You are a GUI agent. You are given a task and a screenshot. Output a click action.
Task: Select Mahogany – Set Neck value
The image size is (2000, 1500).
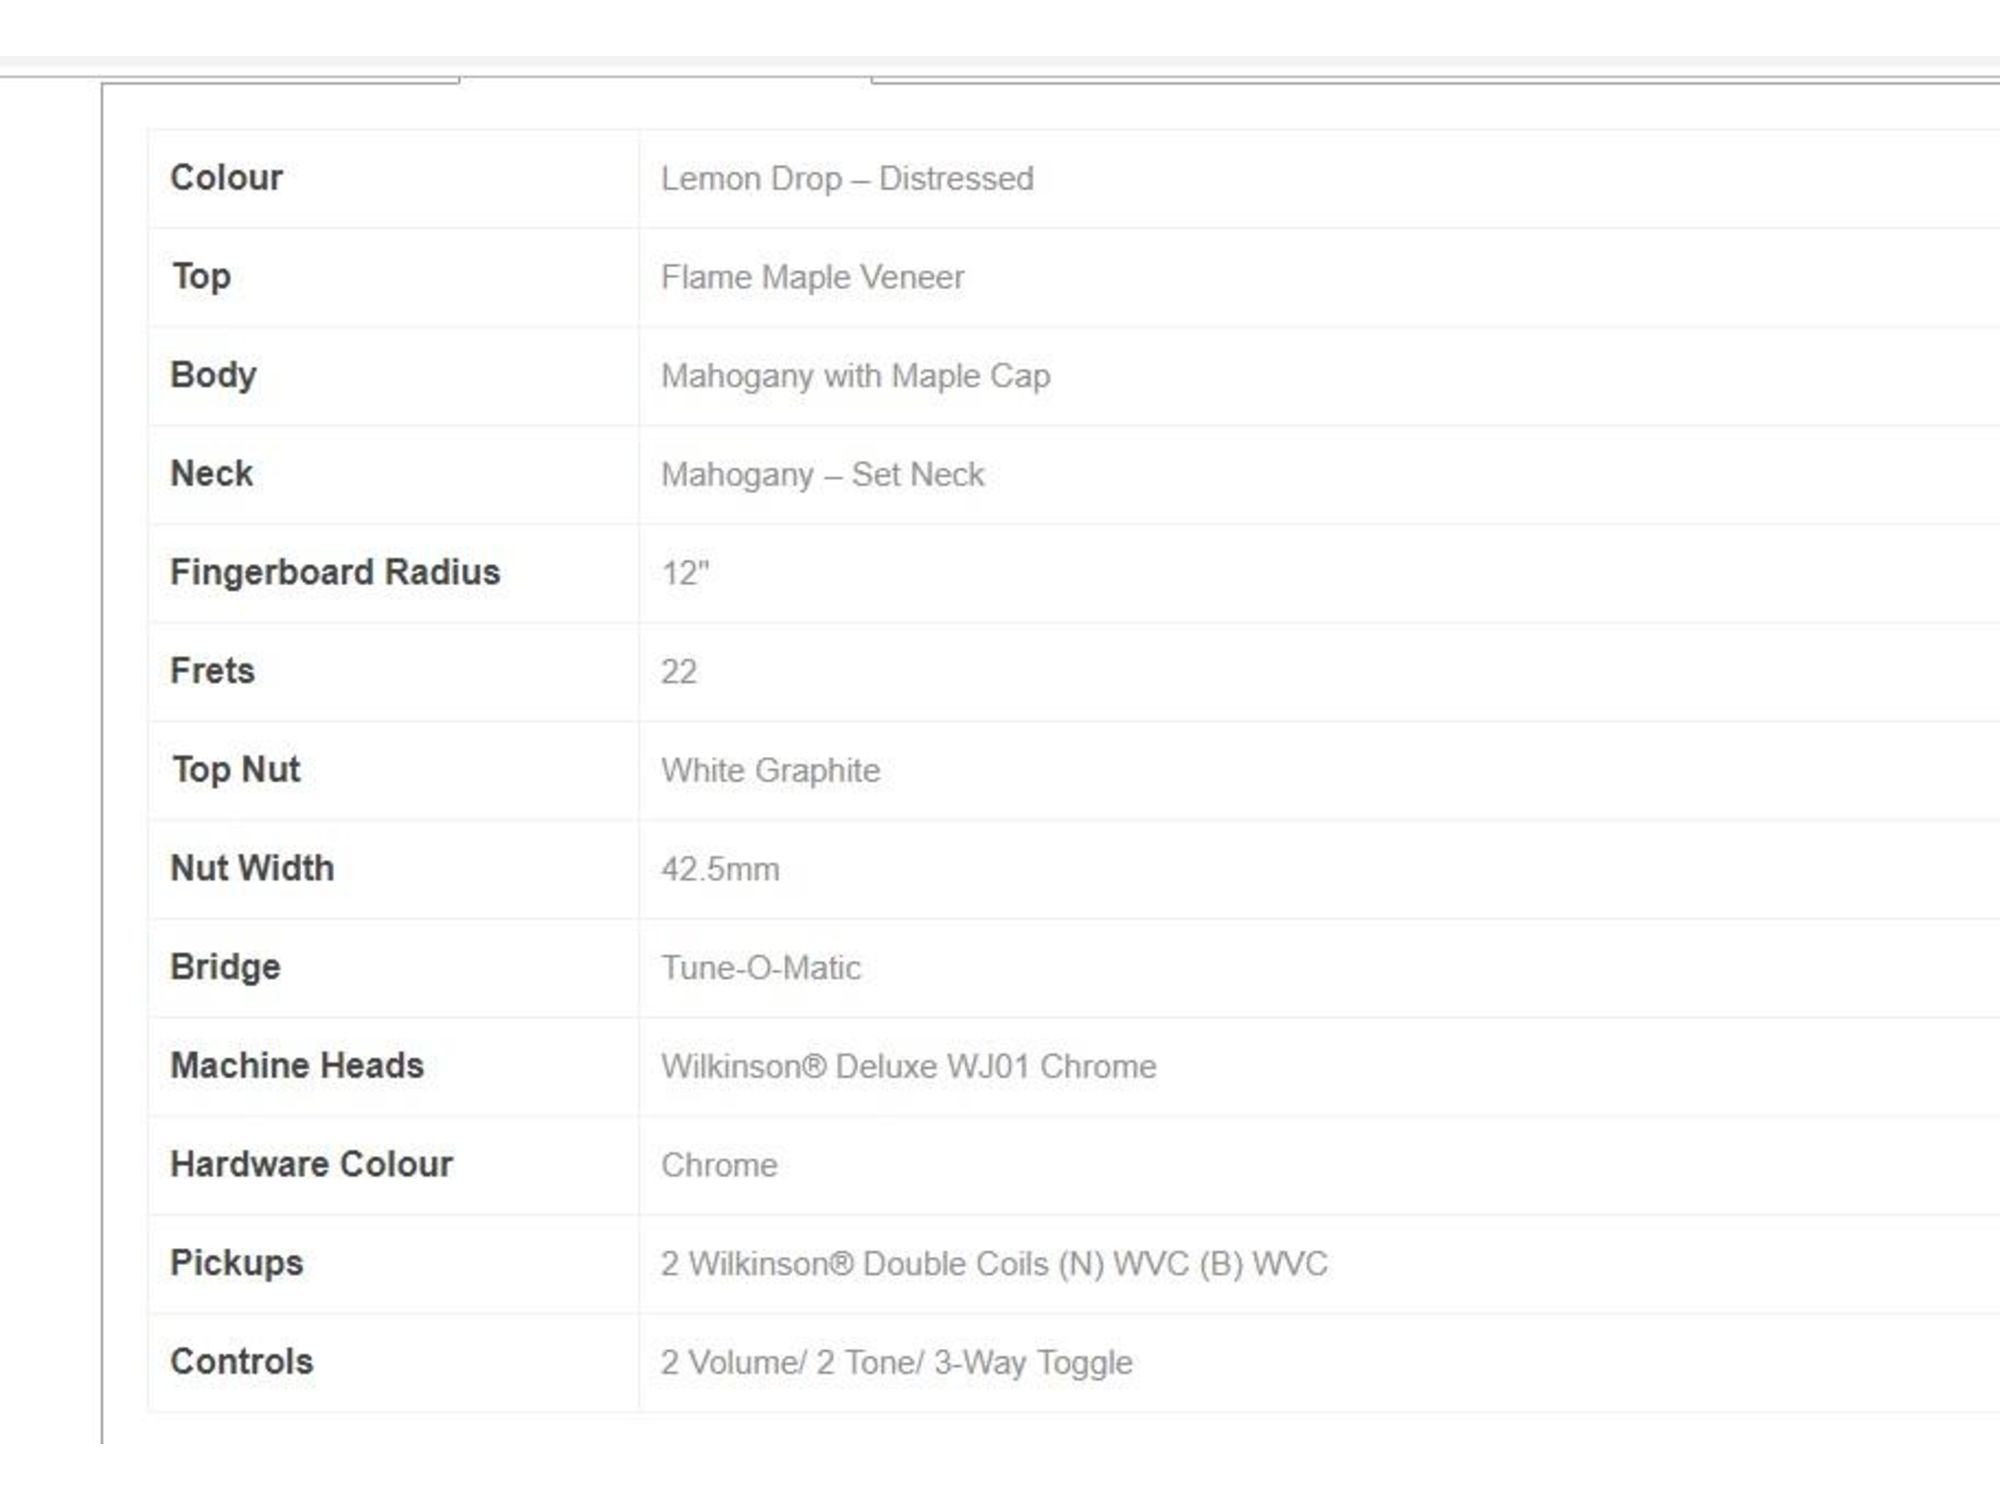click(x=822, y=475)
